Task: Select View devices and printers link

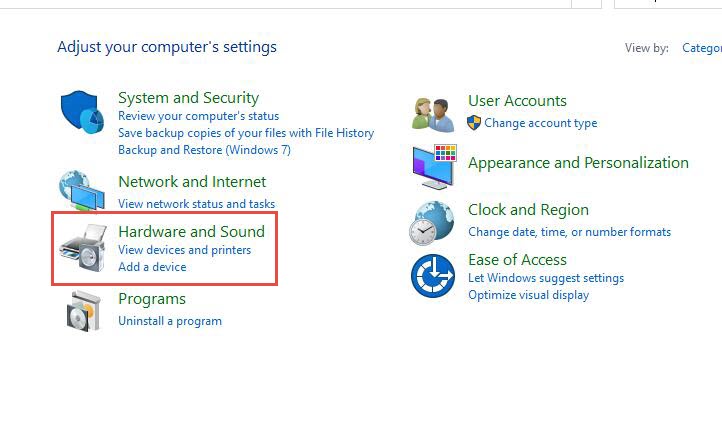Action: coord(184,250)
